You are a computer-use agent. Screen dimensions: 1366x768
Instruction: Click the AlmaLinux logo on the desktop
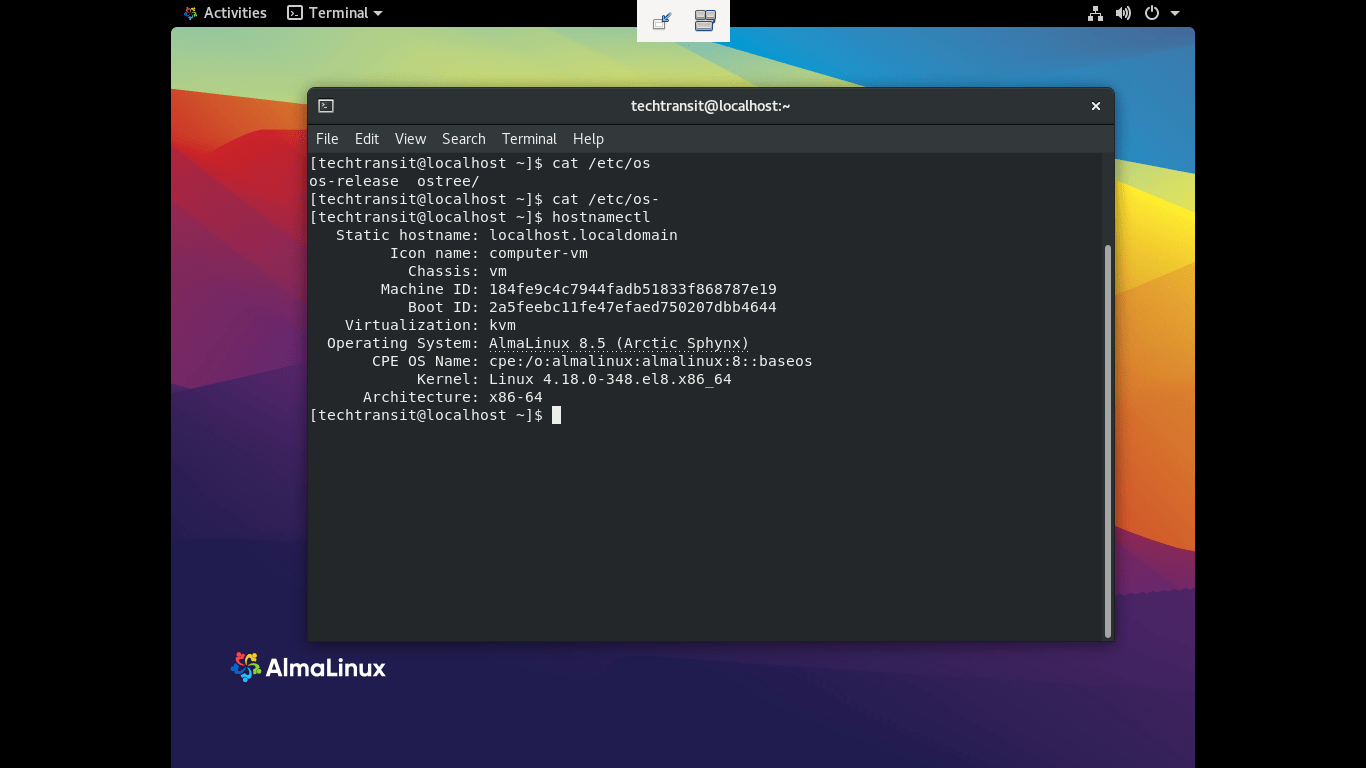click(x=307, y=666)
